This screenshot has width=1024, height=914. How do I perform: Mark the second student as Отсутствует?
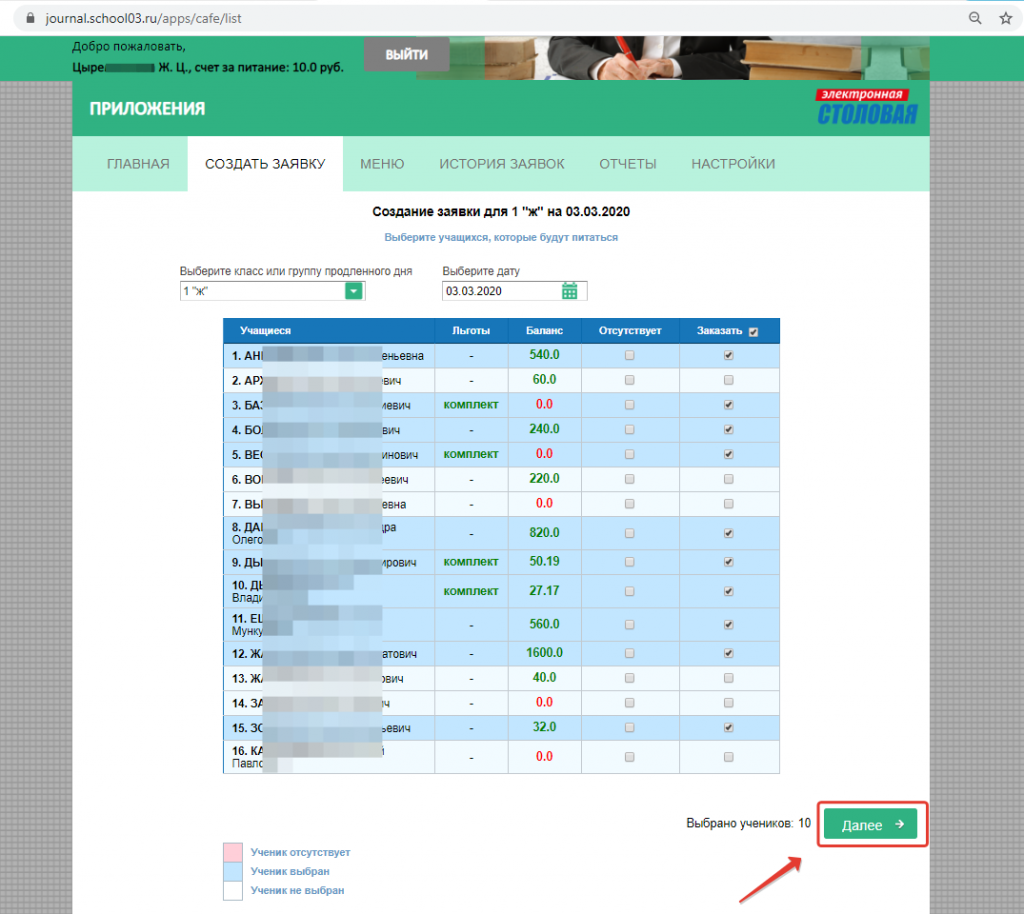629,380
